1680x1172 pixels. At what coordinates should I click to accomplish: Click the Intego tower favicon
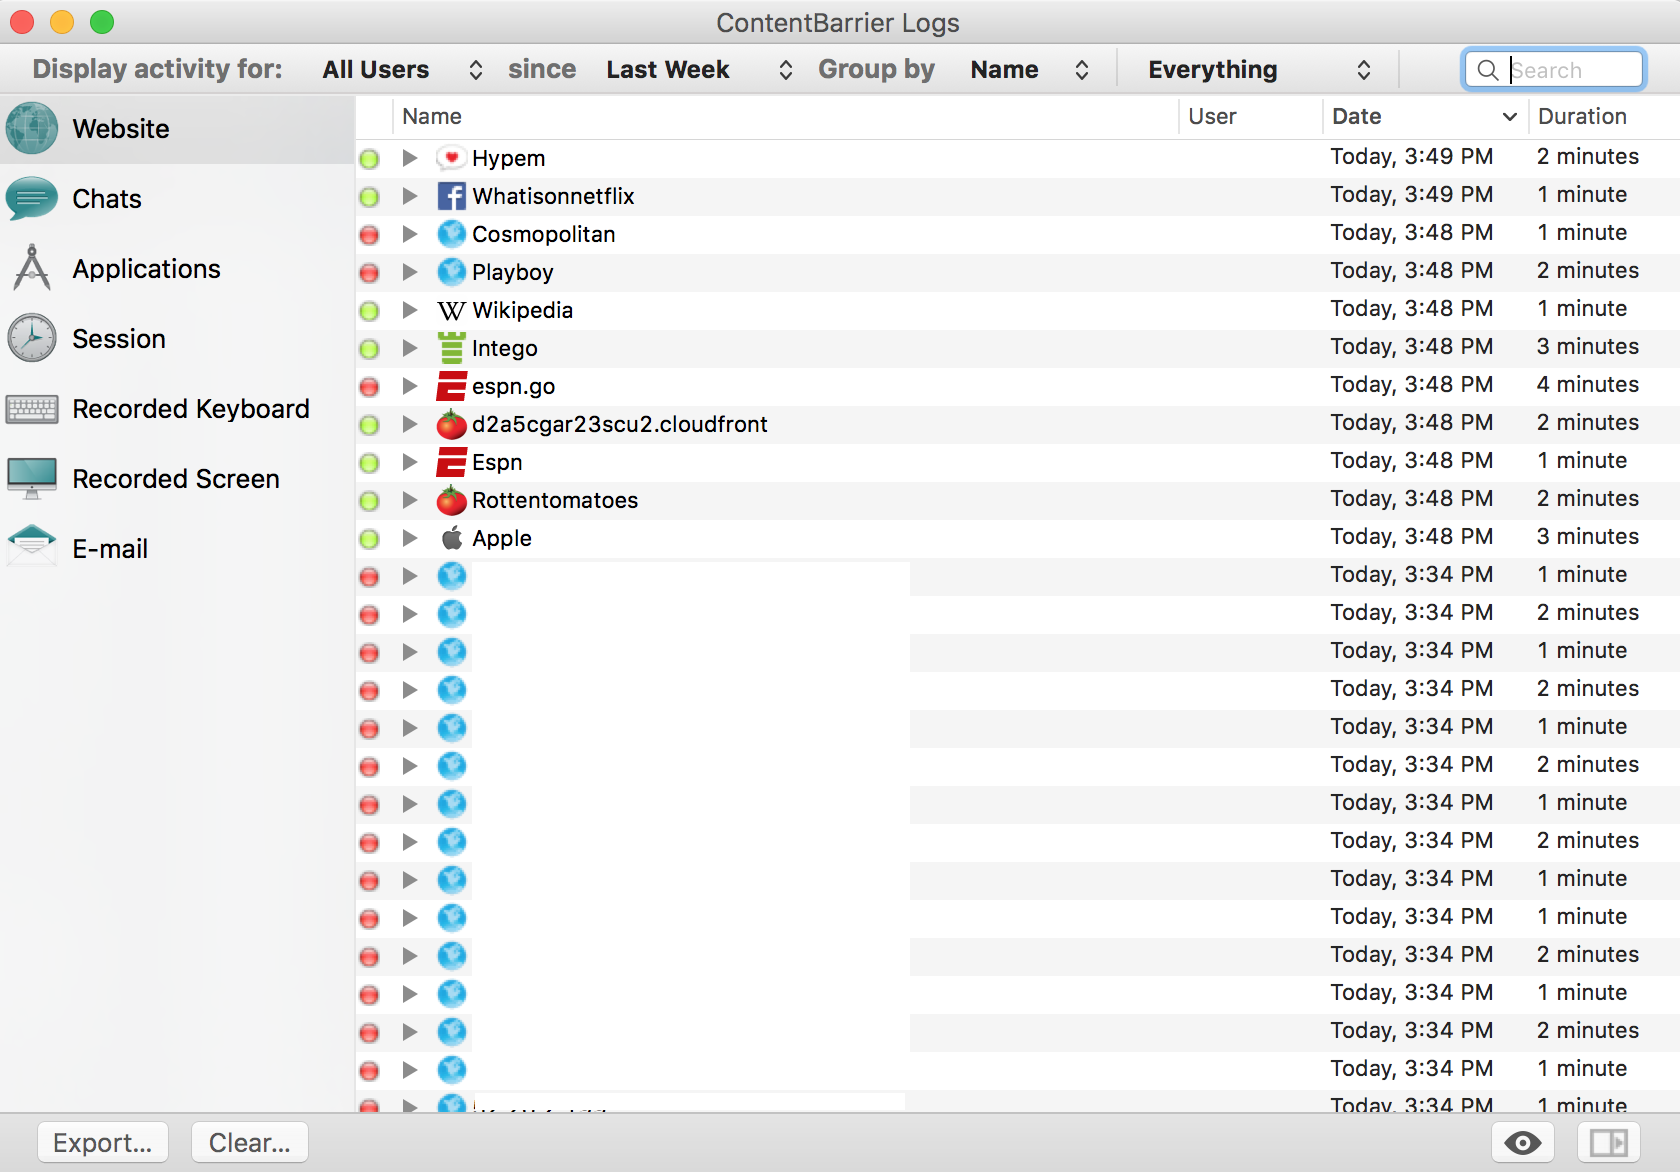click(452, 347)
